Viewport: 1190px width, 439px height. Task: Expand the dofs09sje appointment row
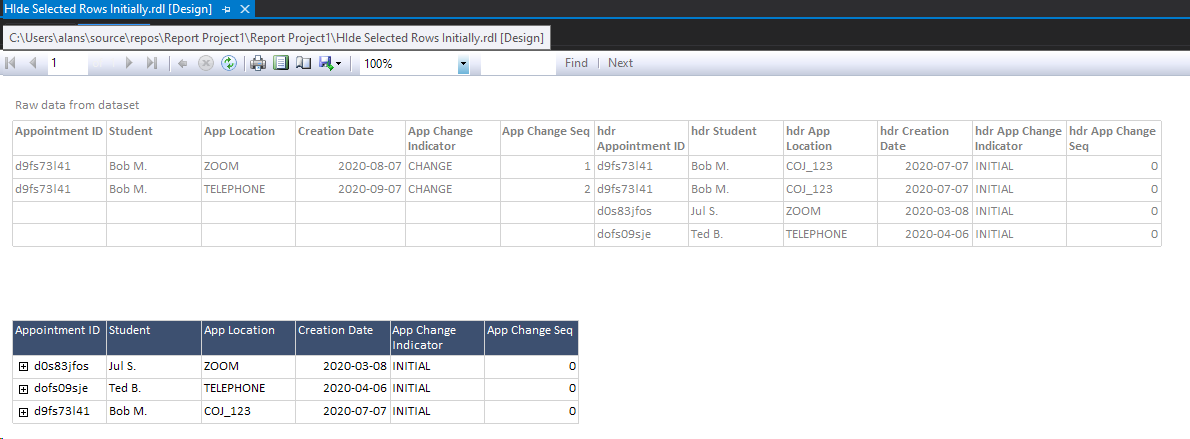(x=24, y=389)
